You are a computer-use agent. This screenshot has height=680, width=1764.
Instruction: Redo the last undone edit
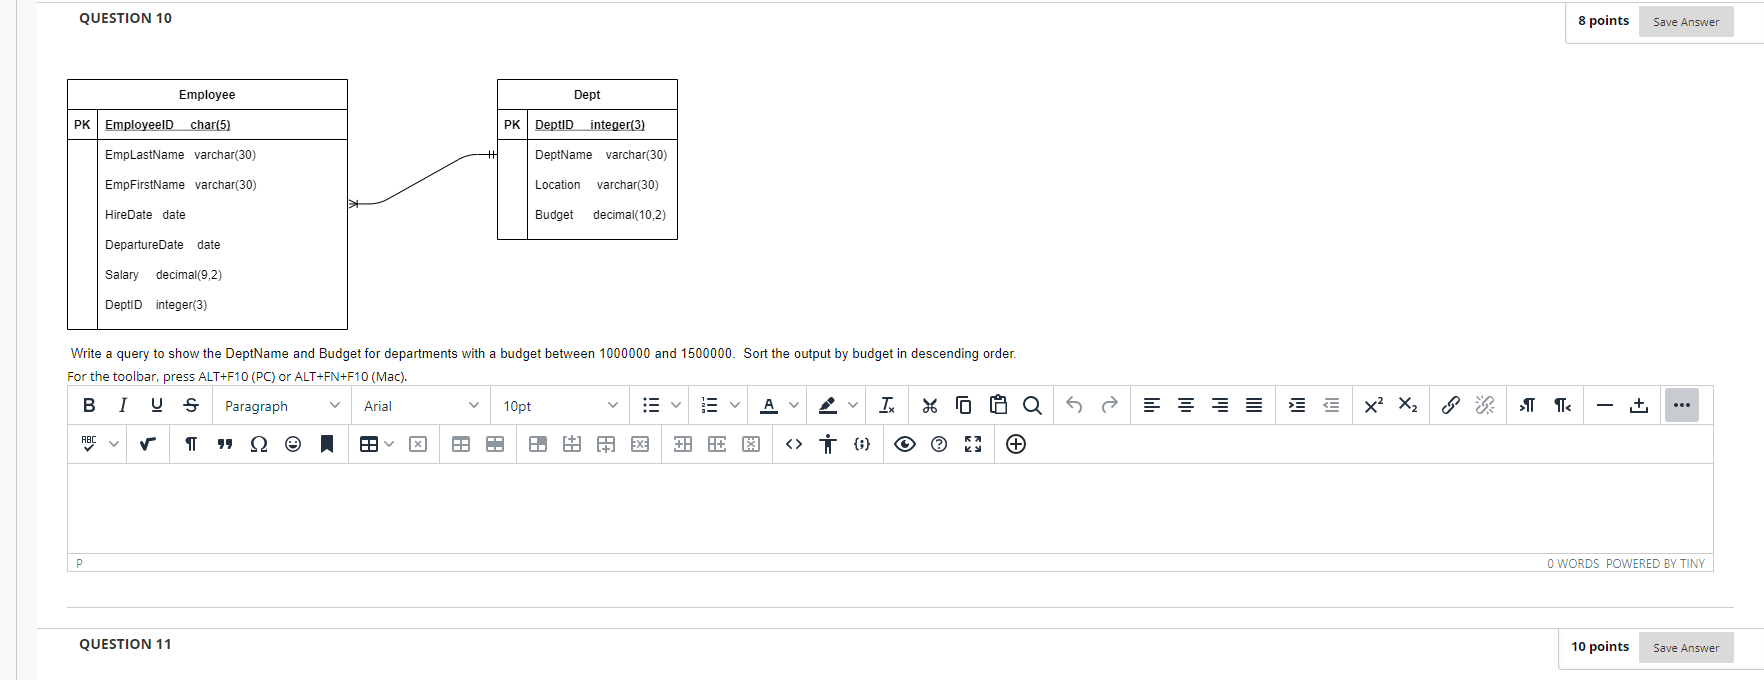[x=1109, y=405]
